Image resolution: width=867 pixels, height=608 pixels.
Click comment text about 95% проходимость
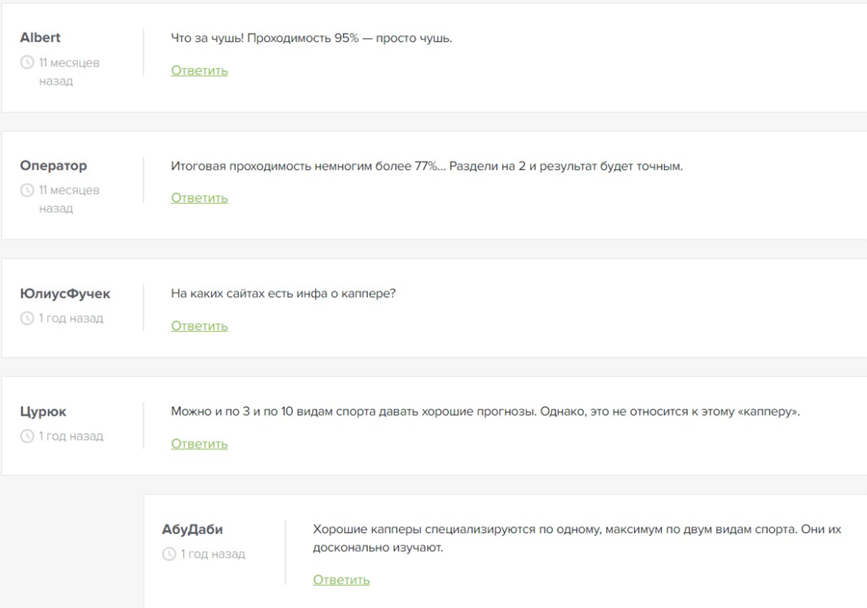pos(311,38)
